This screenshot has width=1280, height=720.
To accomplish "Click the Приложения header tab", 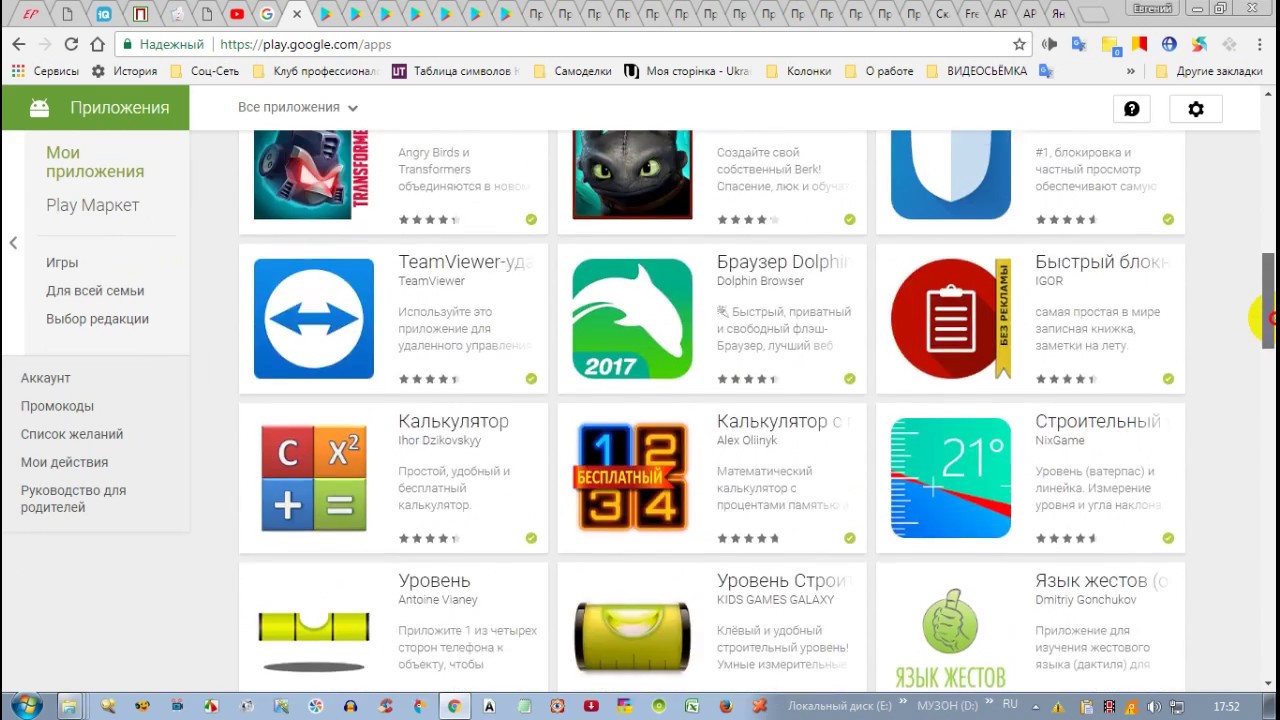I will (x=95, y=108).
